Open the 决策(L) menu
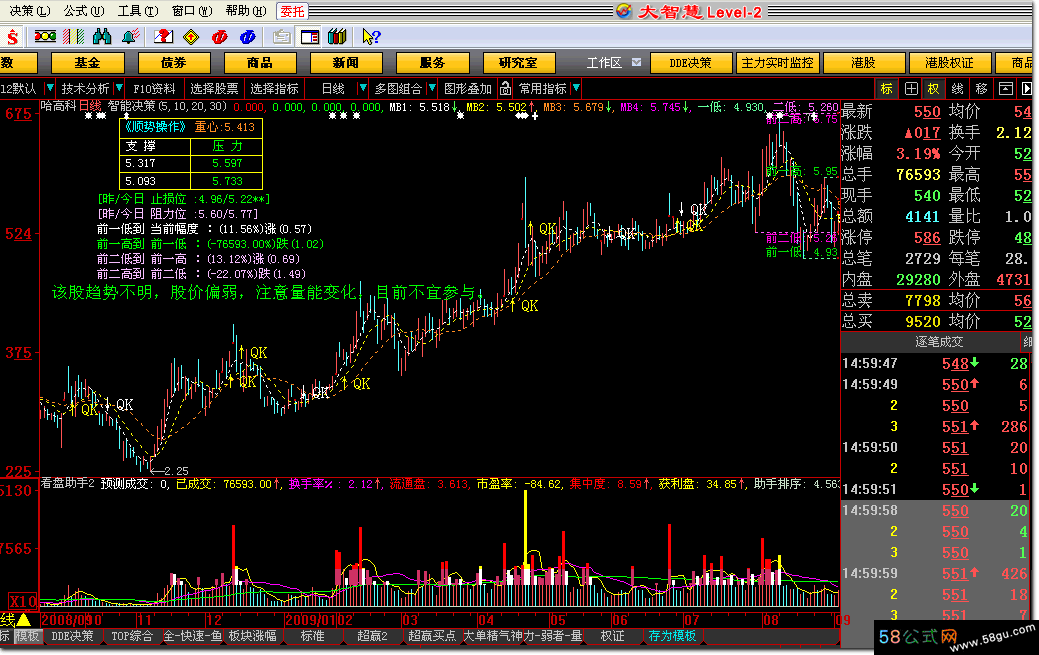The width and height of the screenshot is (1039, 655). coord(29,11)
